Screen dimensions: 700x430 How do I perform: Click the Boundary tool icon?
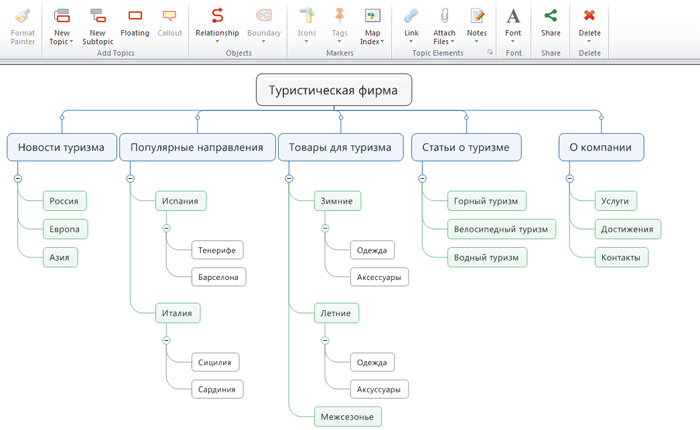264,16
